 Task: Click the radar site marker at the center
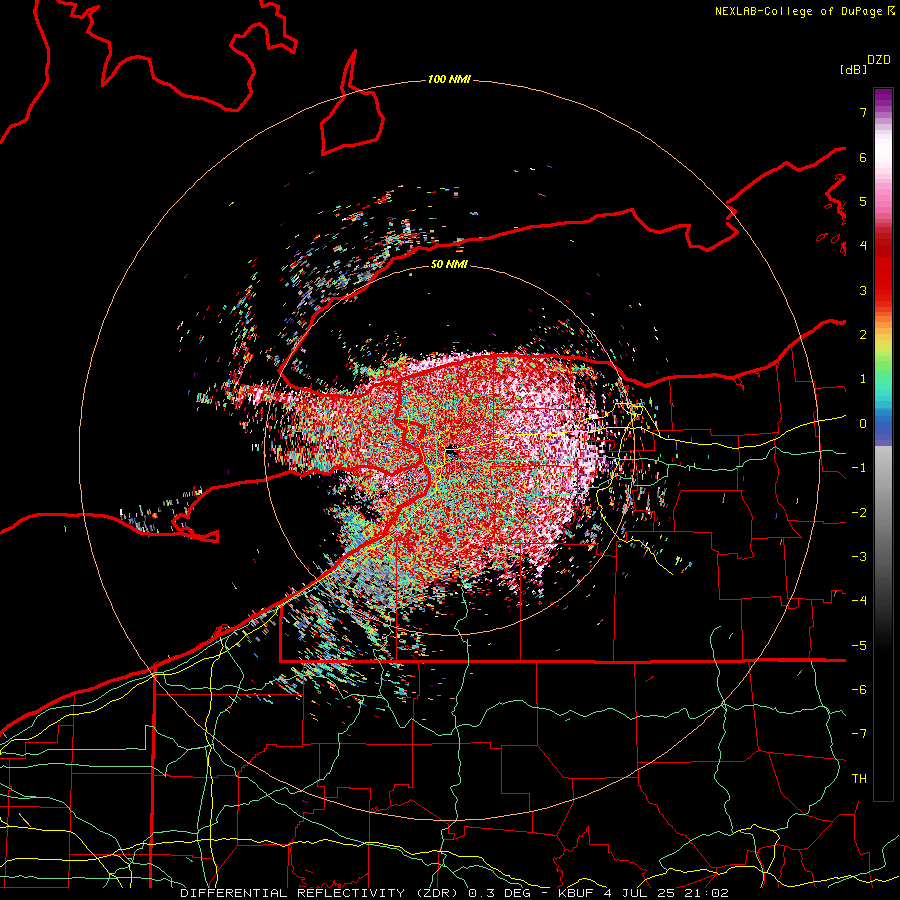(x=451, y=451)
